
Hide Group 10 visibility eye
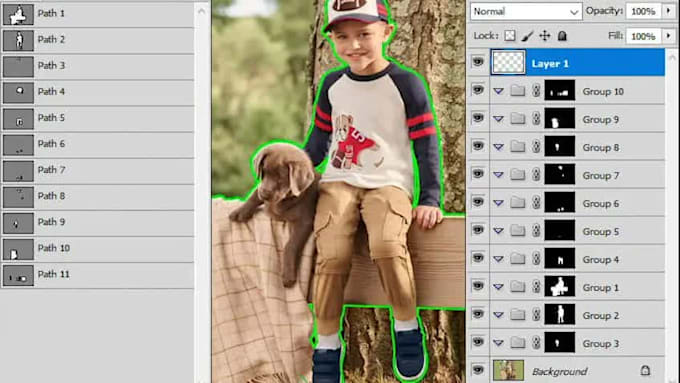point(478,90)
